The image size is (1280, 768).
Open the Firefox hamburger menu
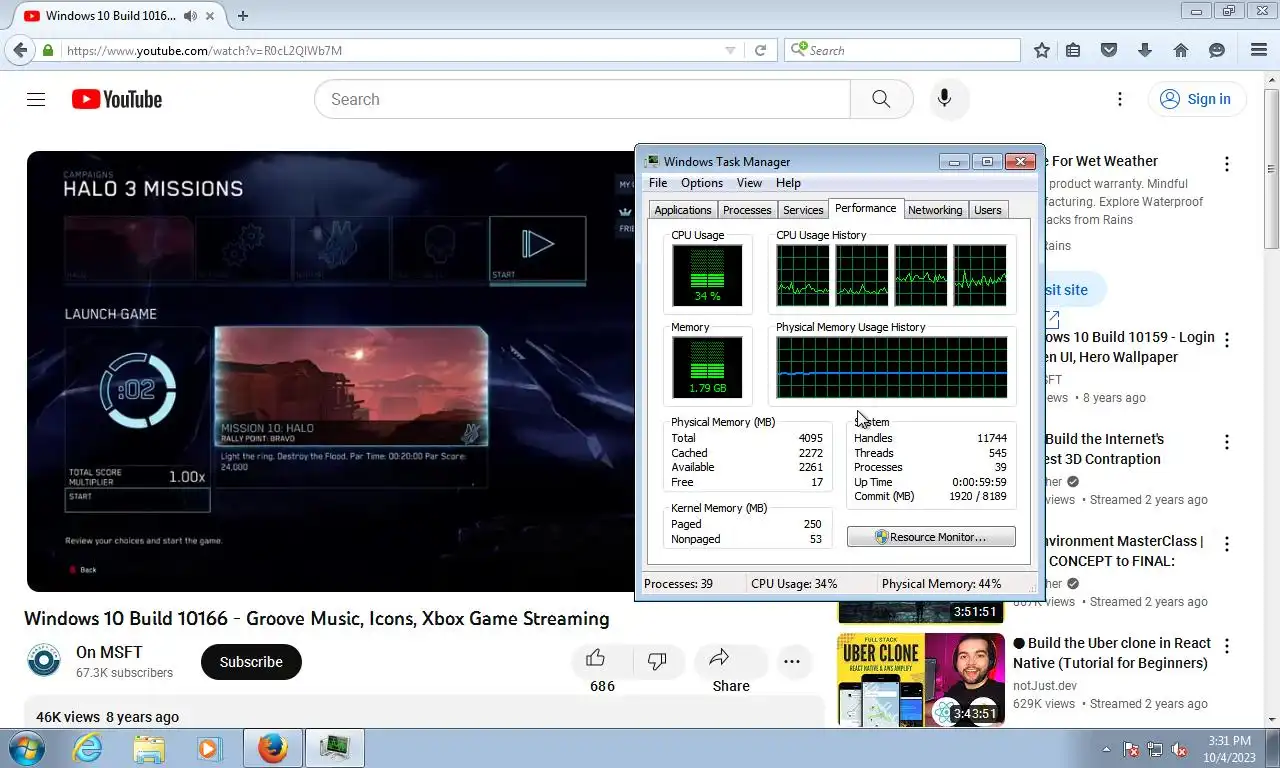tap(1259, 50)
